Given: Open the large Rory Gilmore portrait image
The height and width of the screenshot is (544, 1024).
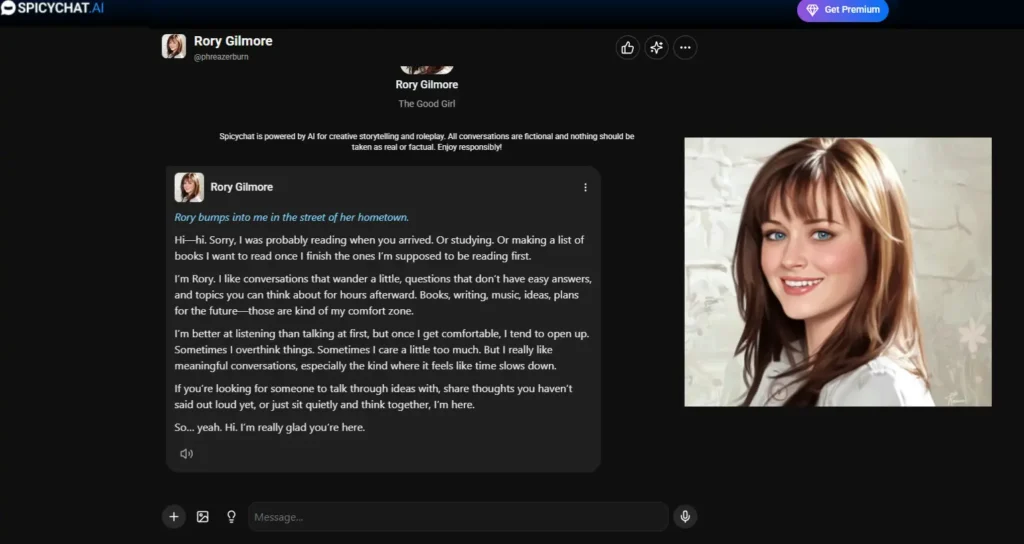Looking at the screenshot, I should pyautogui.click(x=838, y=272).
